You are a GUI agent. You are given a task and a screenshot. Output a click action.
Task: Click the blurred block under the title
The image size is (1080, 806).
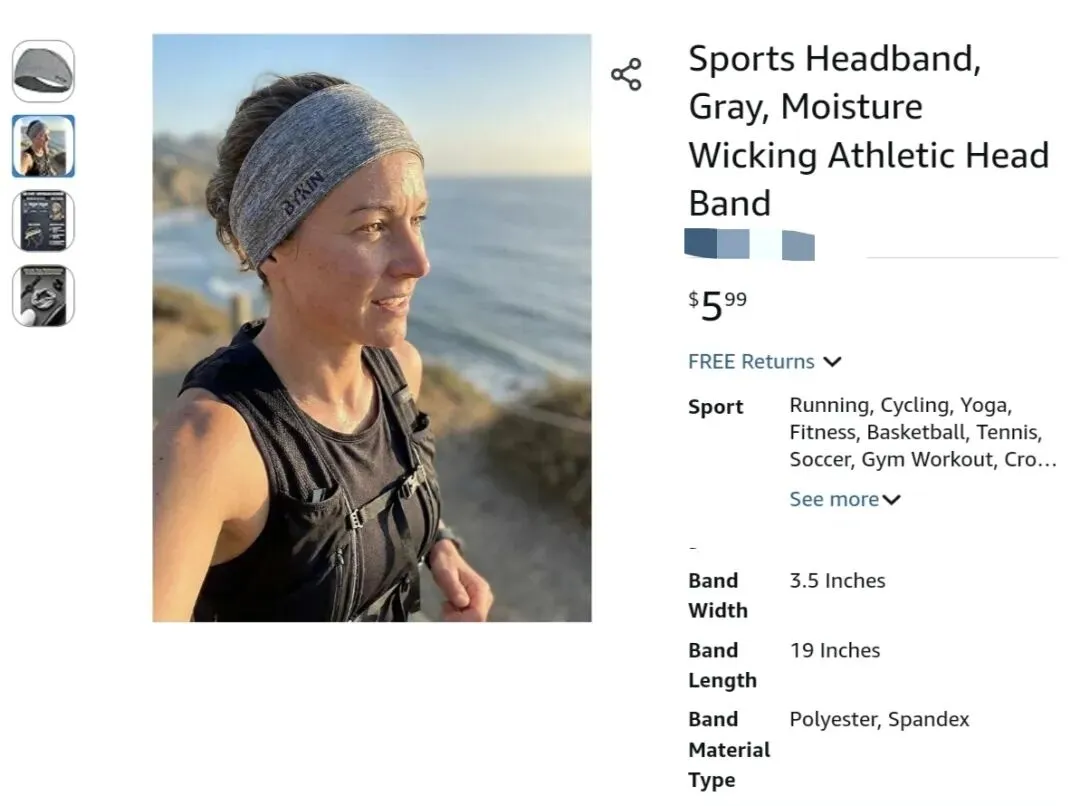coord(749,244)
